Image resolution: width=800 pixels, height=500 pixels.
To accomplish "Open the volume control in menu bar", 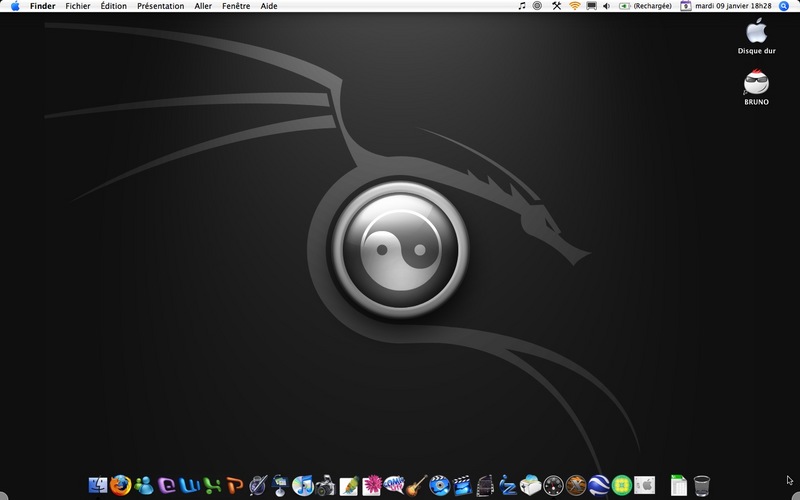I will [606, 6].
